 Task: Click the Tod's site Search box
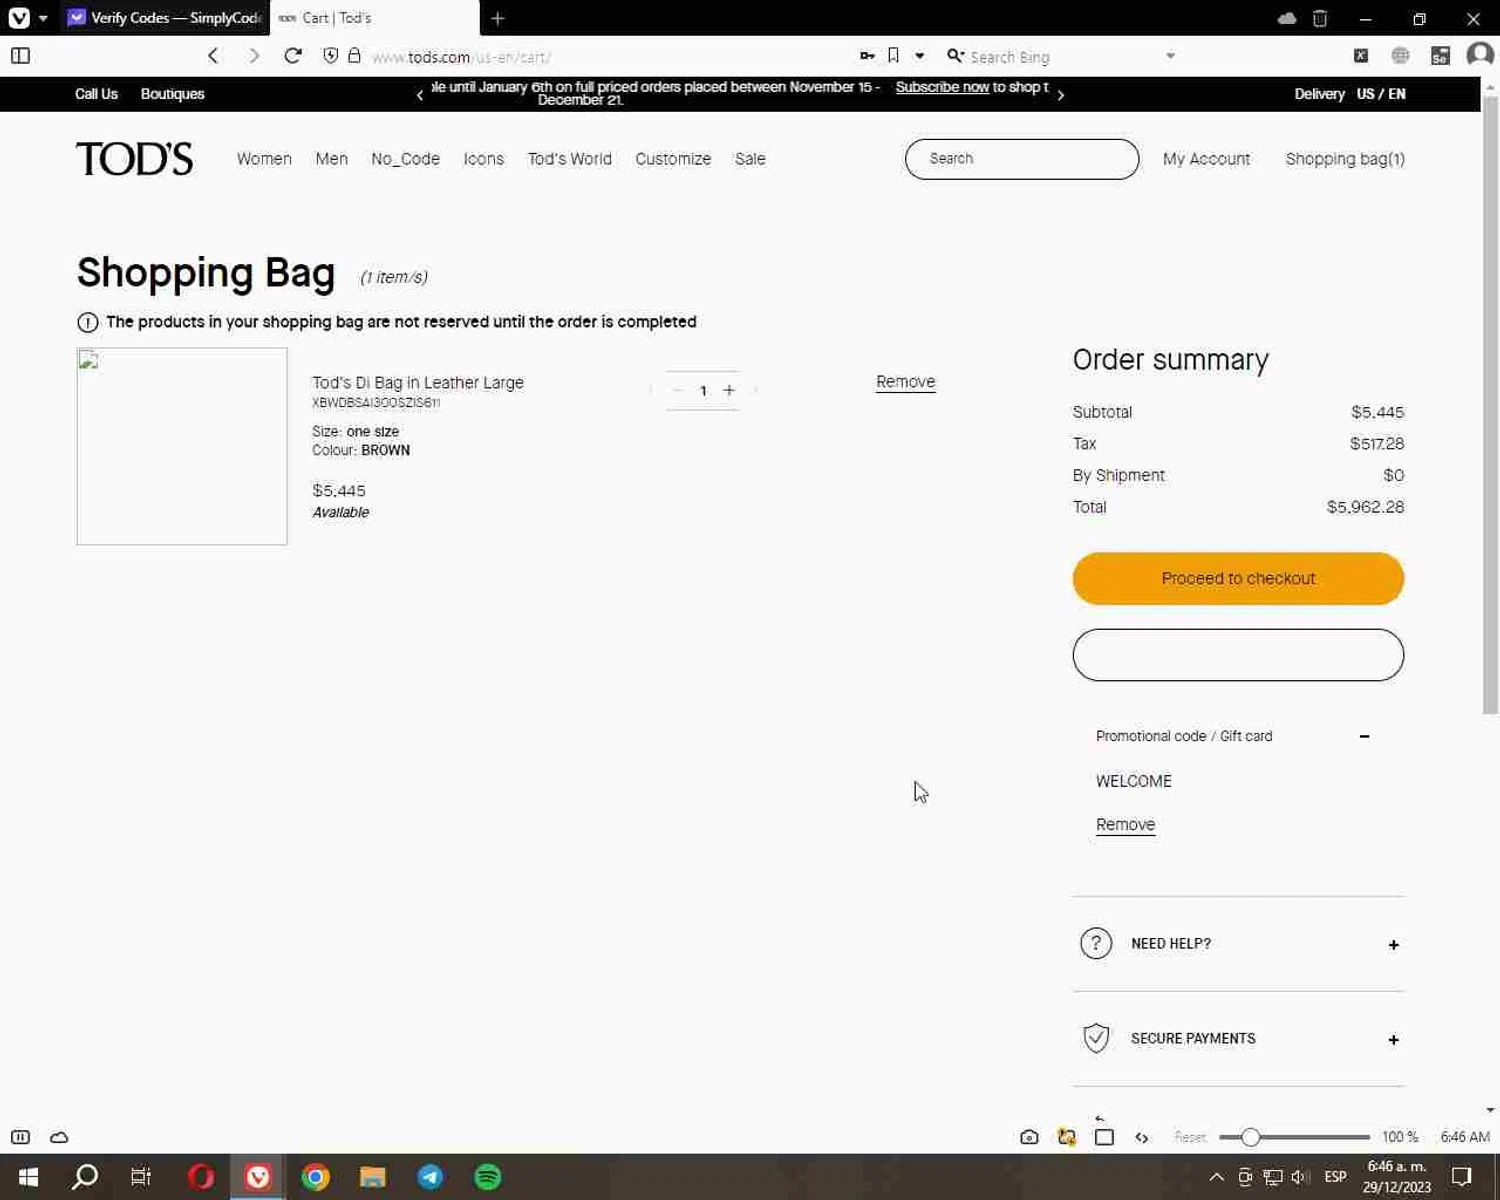tap(1022, 159)
